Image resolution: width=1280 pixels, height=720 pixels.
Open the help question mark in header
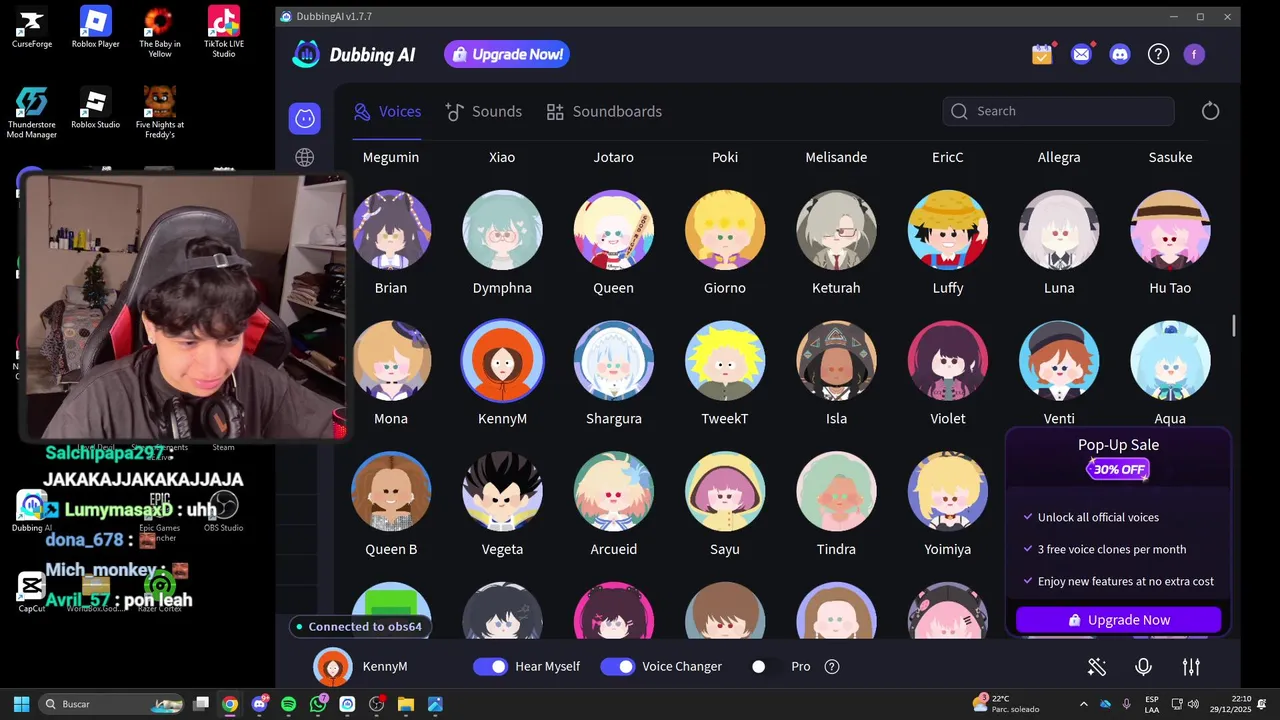1158,54
